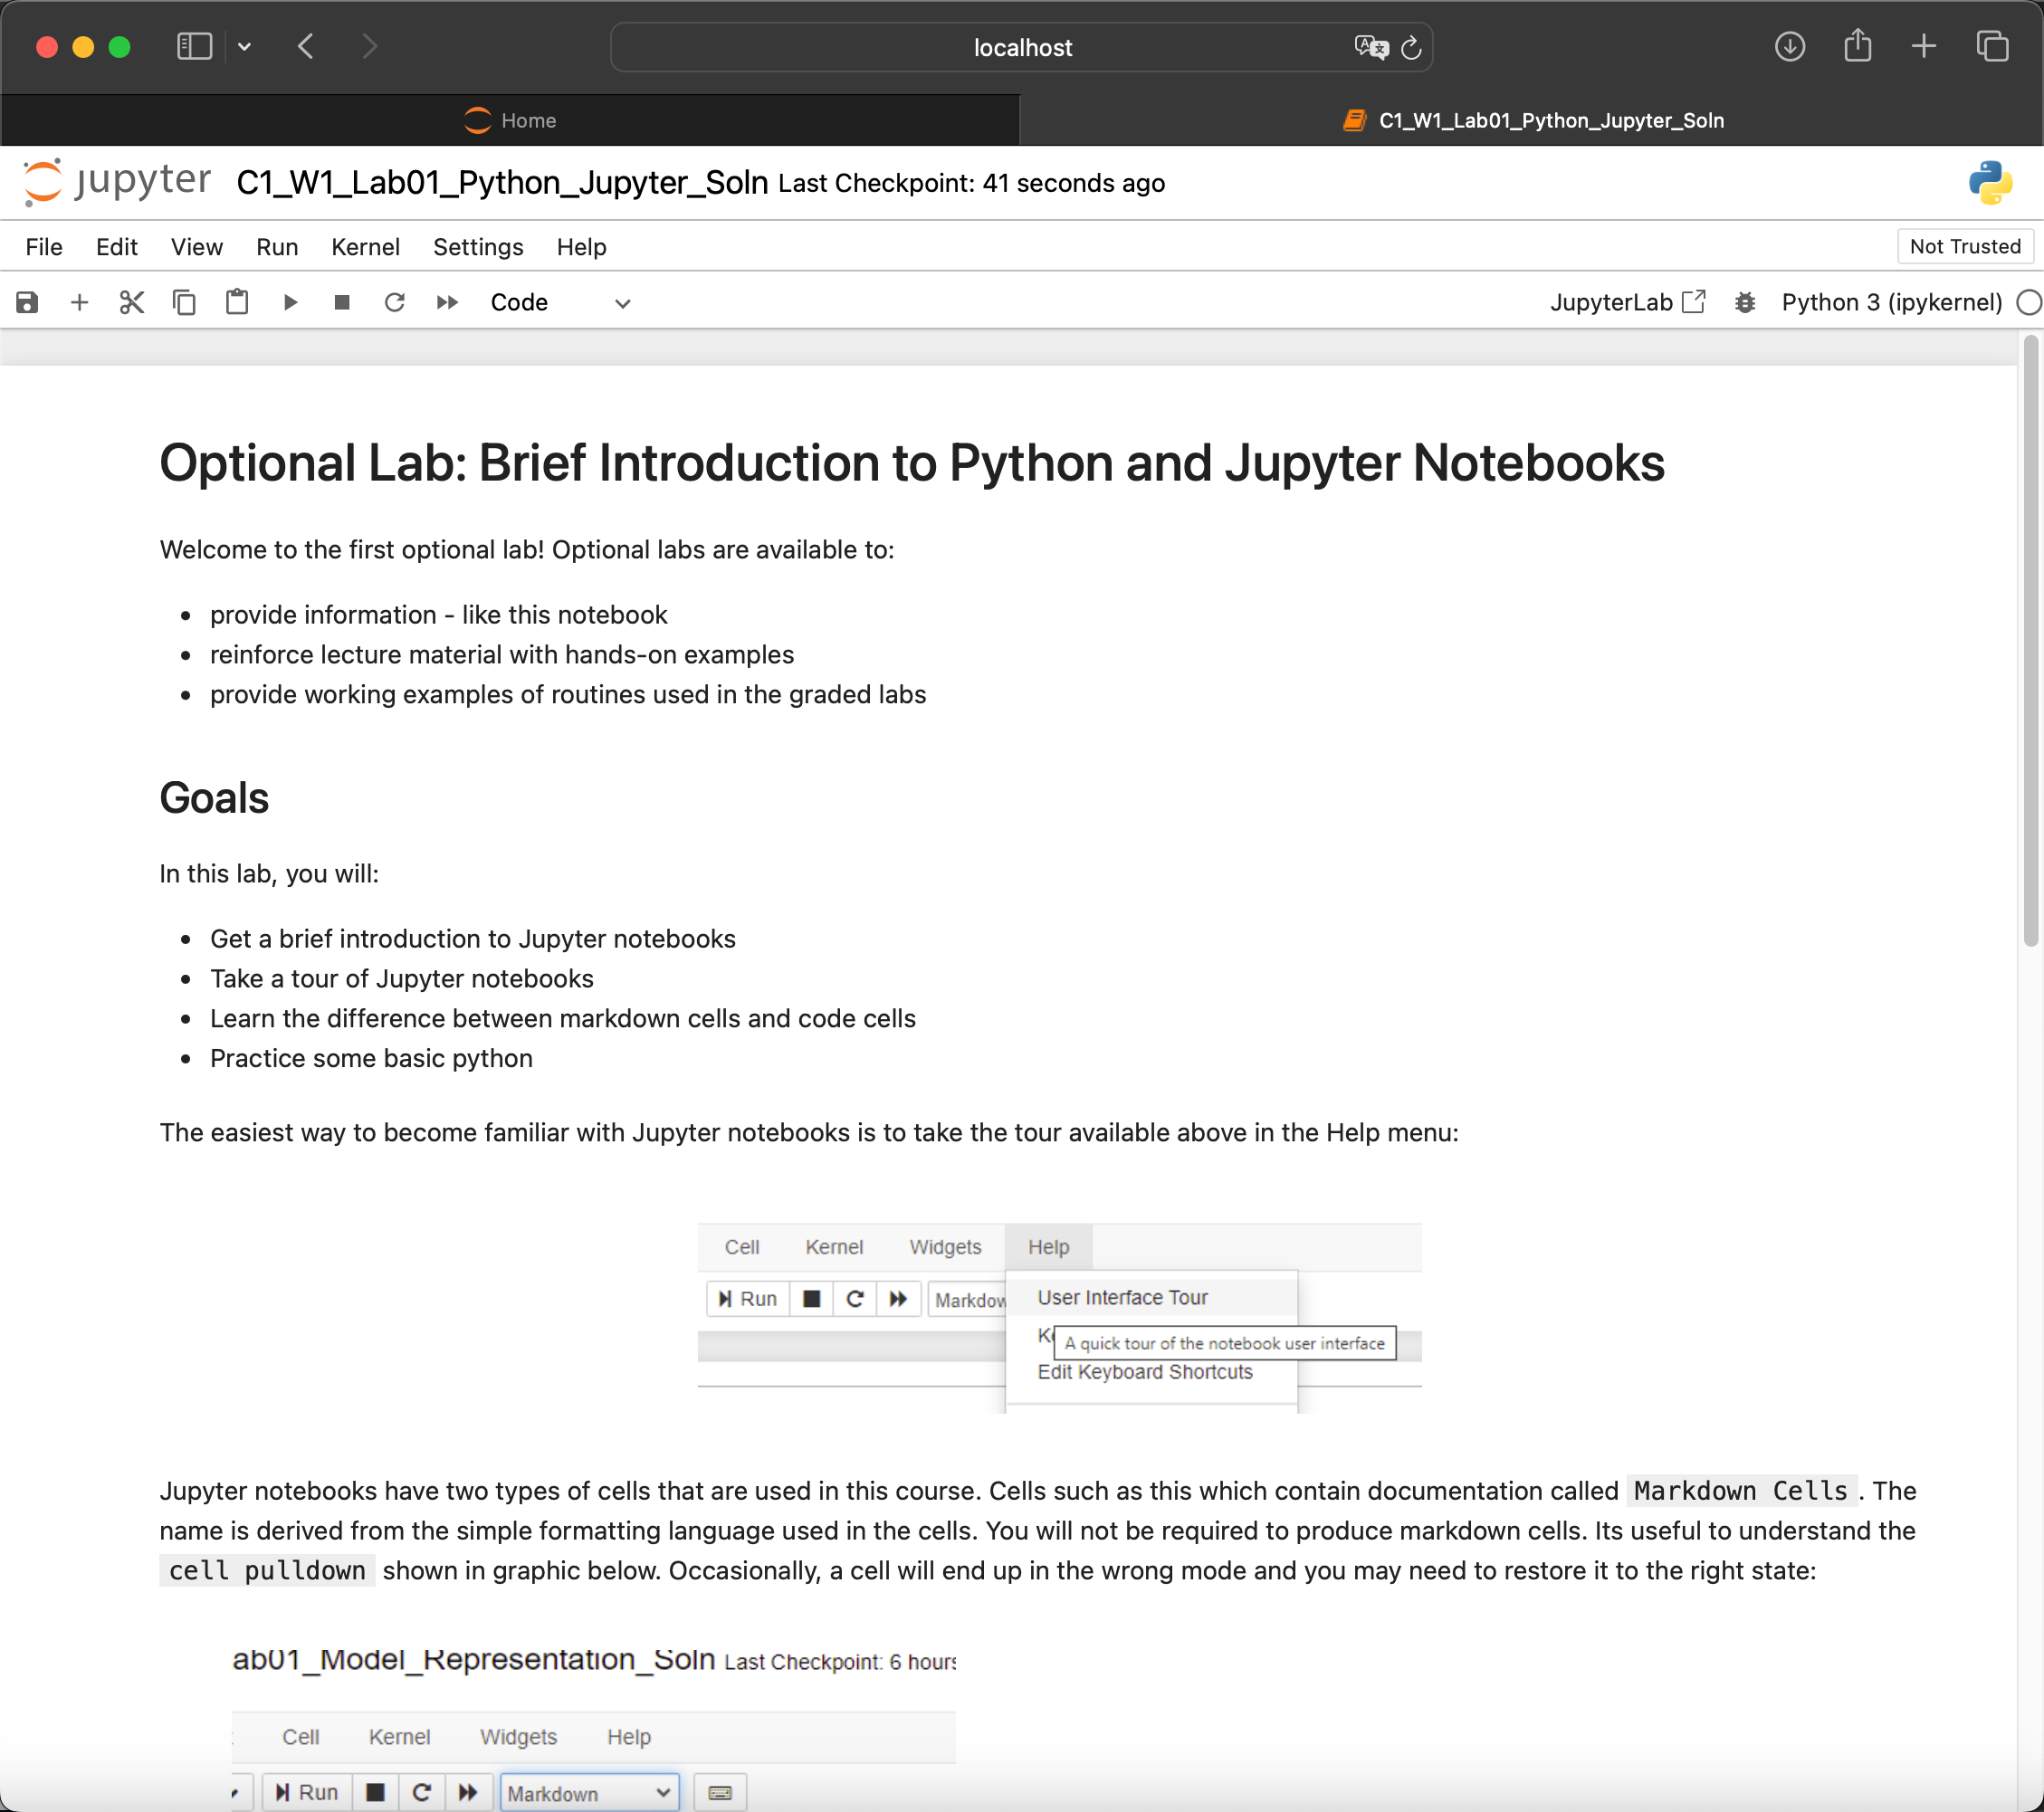The image size is (2044, 1812).
Task: Restart kernel and run all cells icon
Action: coord(447,302)
